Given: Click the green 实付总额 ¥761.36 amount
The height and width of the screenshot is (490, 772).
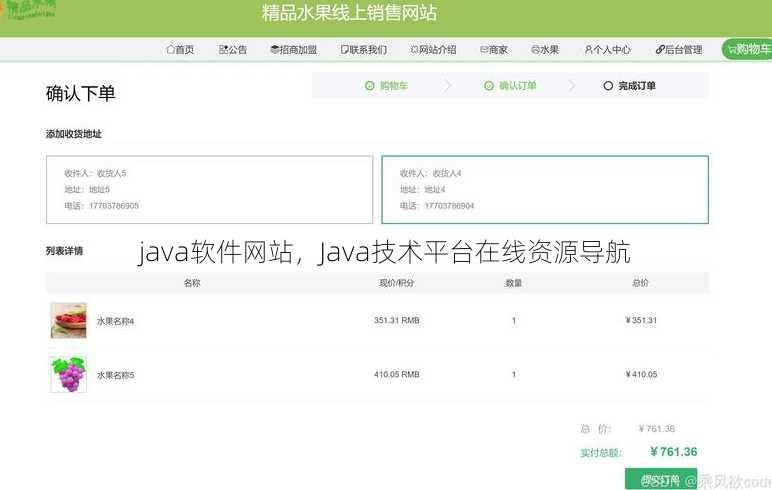Looking at the screenshot, I should [674, 452].
